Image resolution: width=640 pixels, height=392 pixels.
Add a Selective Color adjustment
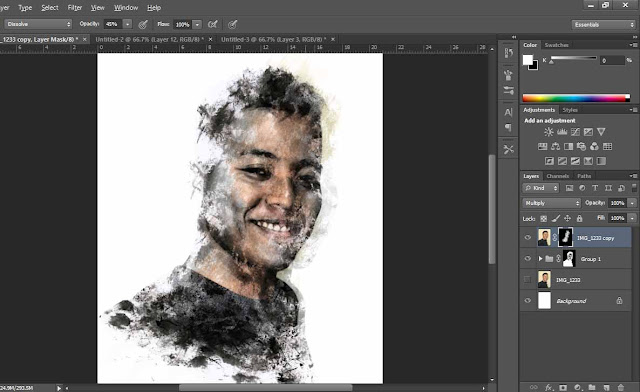(588, 161)
